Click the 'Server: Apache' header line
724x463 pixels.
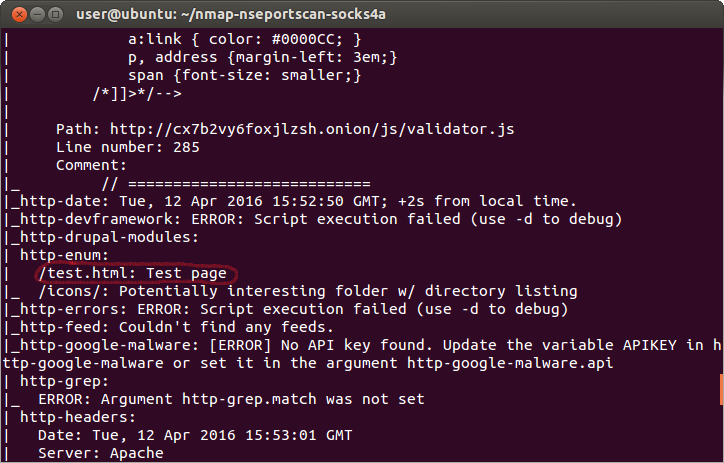[x=100, y=453]
